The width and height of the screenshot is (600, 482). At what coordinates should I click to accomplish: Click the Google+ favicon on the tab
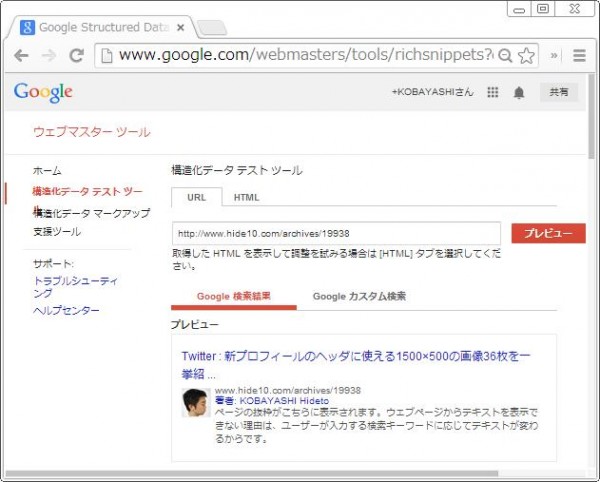pos(27,28)
